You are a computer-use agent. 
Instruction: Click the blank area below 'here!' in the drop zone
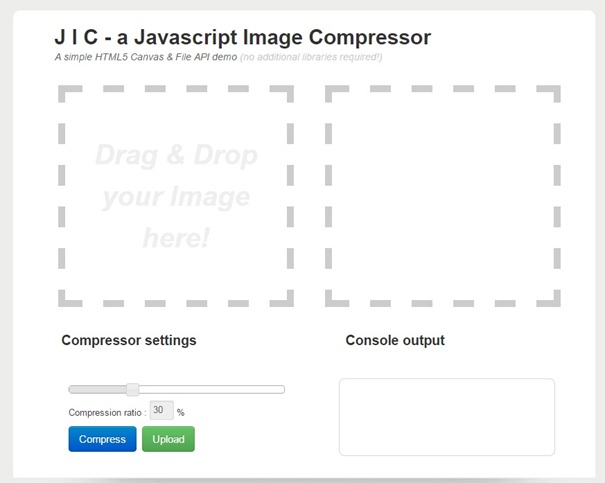(176, 275)
